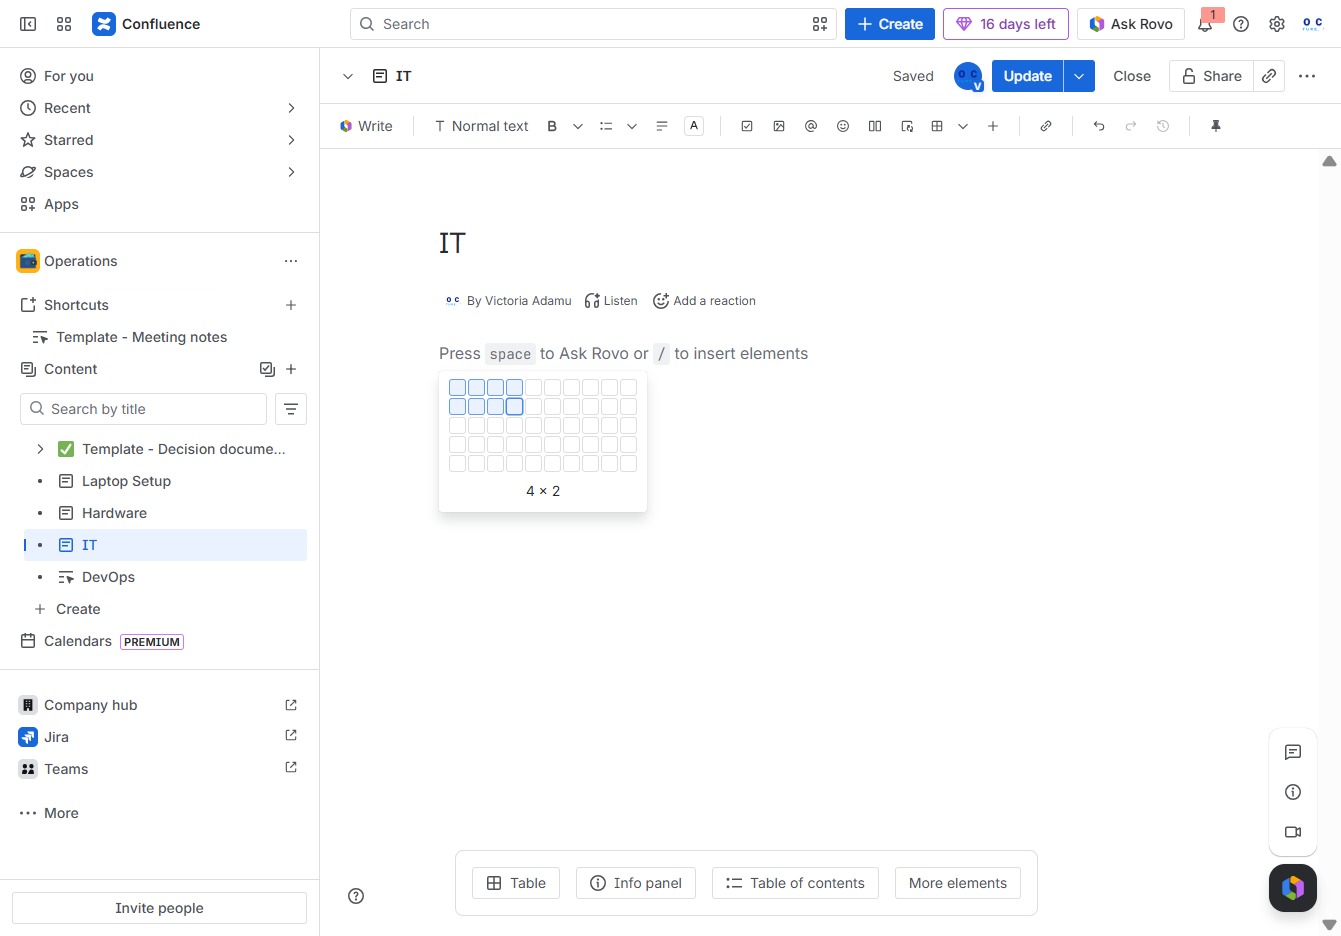Open table size dropdown arrow
The width and height of the screenshot is (1341, 936).
point(963,126)
